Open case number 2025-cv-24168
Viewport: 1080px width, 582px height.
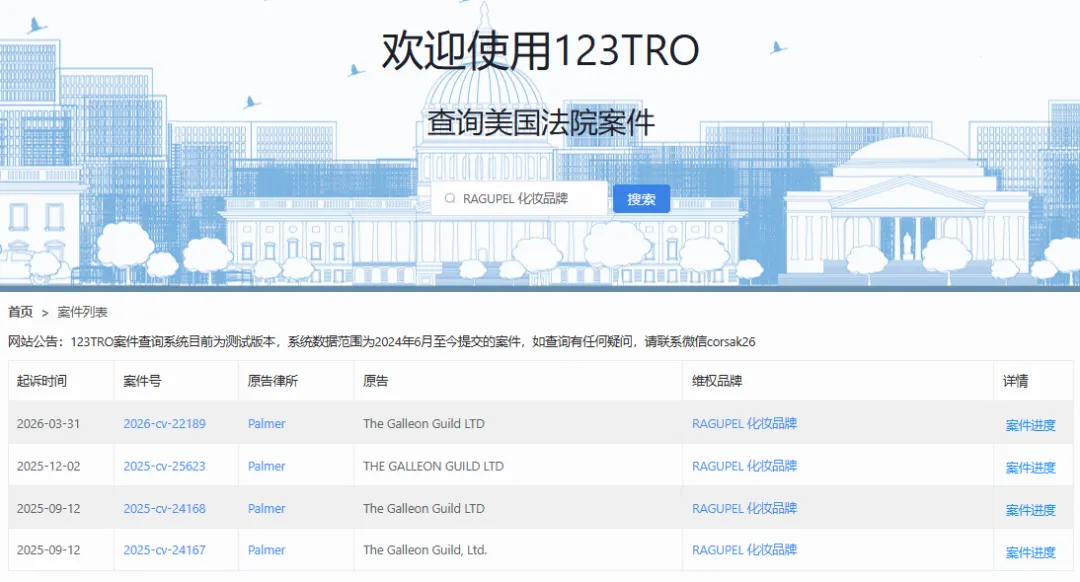coord(165,508)
